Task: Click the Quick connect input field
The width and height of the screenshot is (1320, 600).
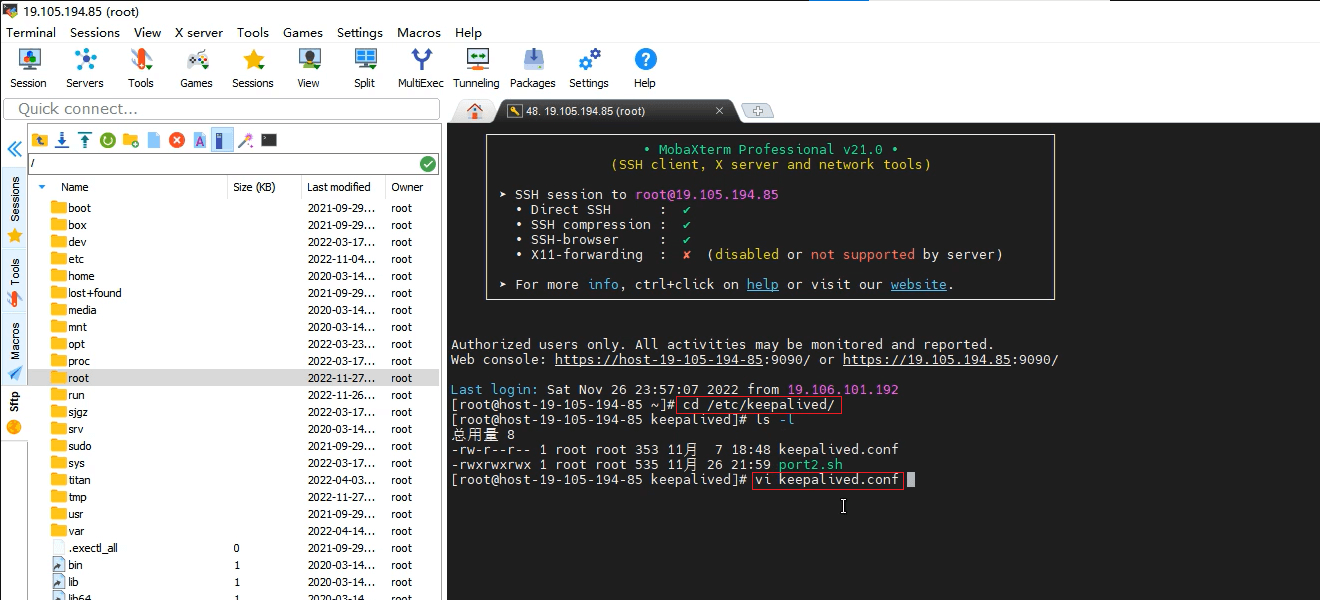Action: (222, 109)
